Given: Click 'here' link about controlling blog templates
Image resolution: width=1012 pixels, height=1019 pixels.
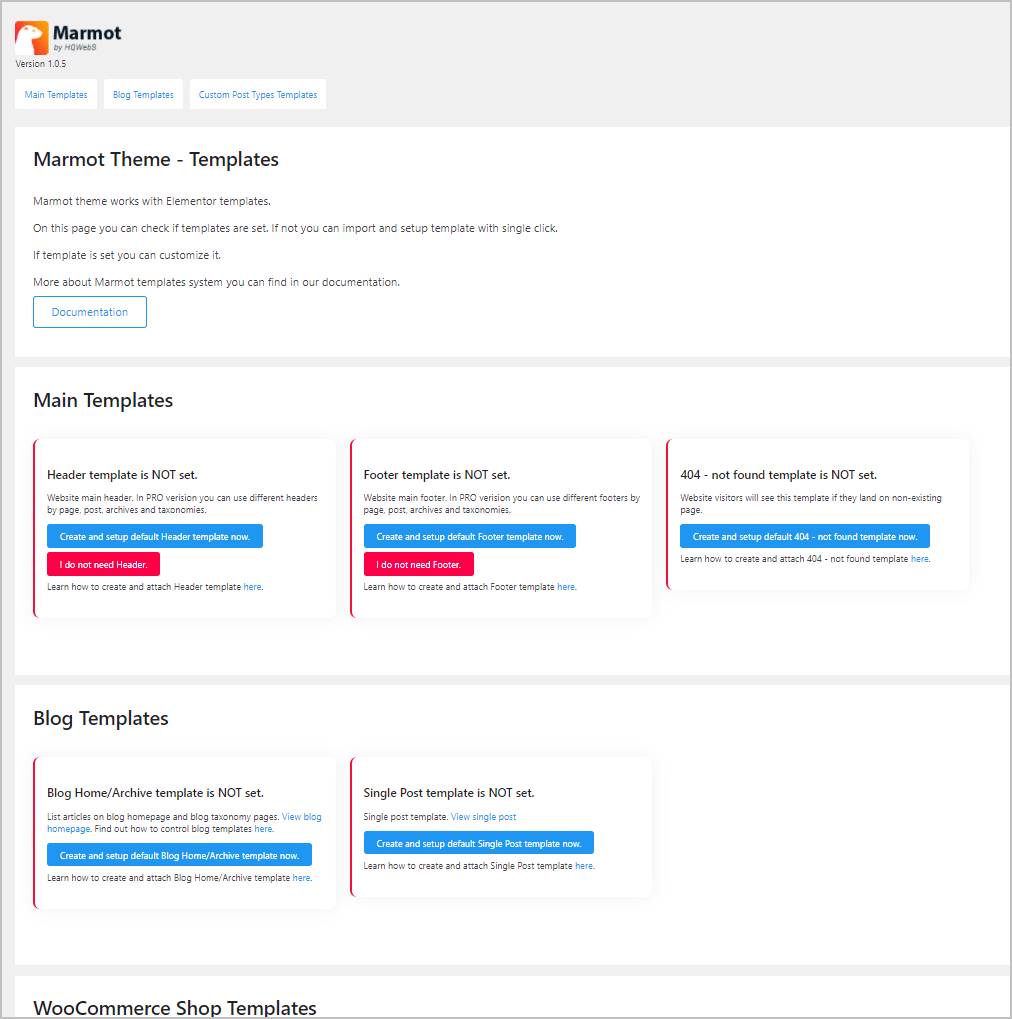Looking at the screenshot, I should click(263, 829).
